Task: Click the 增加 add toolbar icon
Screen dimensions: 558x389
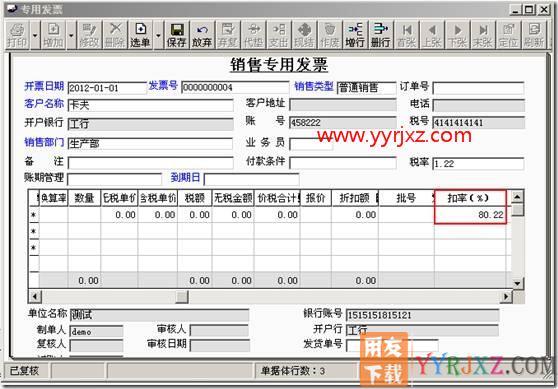Action: 53,35
